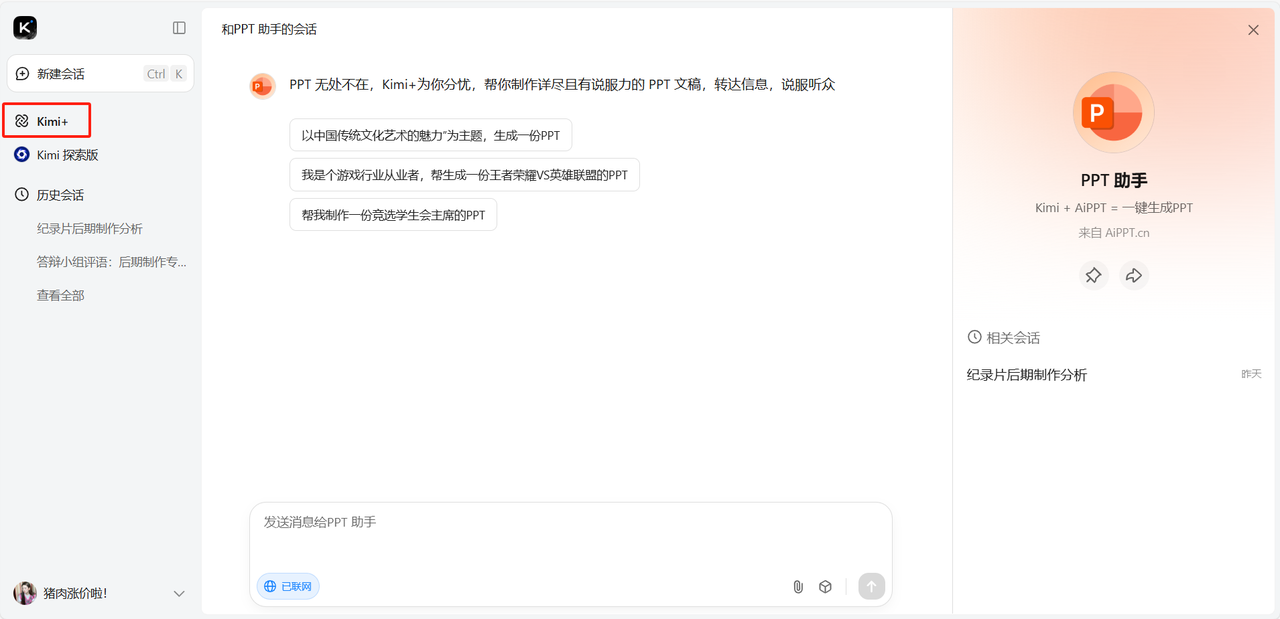Click the paperclip attach file icon
Image resolution: width=1280 pixels, height=619 pixels.
798,587
